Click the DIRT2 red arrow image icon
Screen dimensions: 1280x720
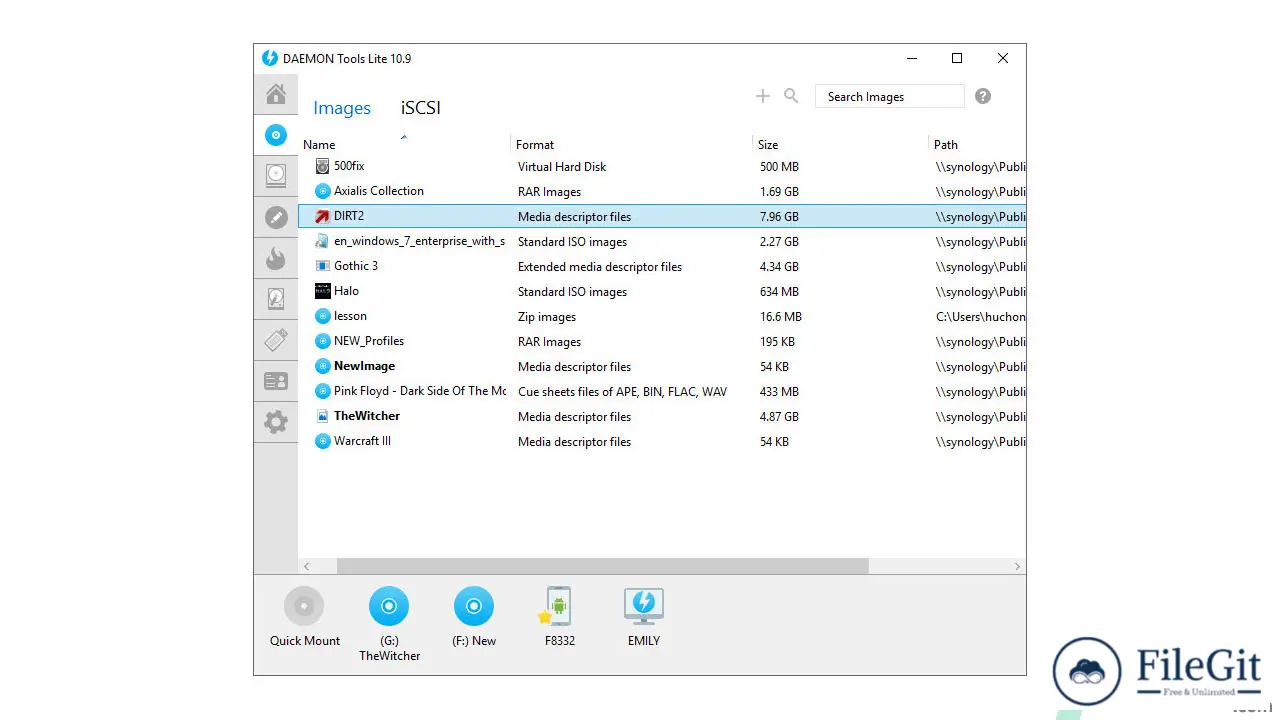point(322,216)
